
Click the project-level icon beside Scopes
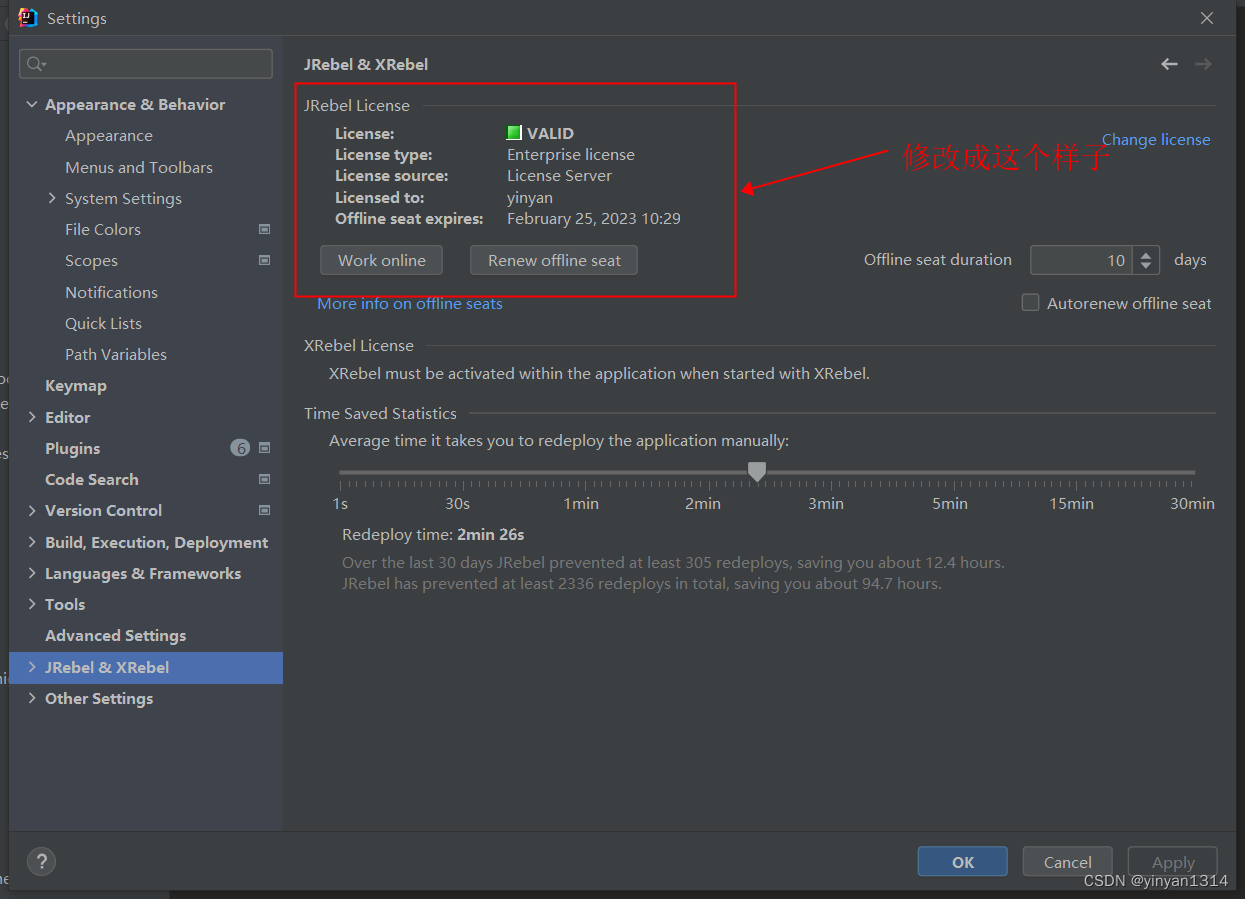tap(264, 260)
